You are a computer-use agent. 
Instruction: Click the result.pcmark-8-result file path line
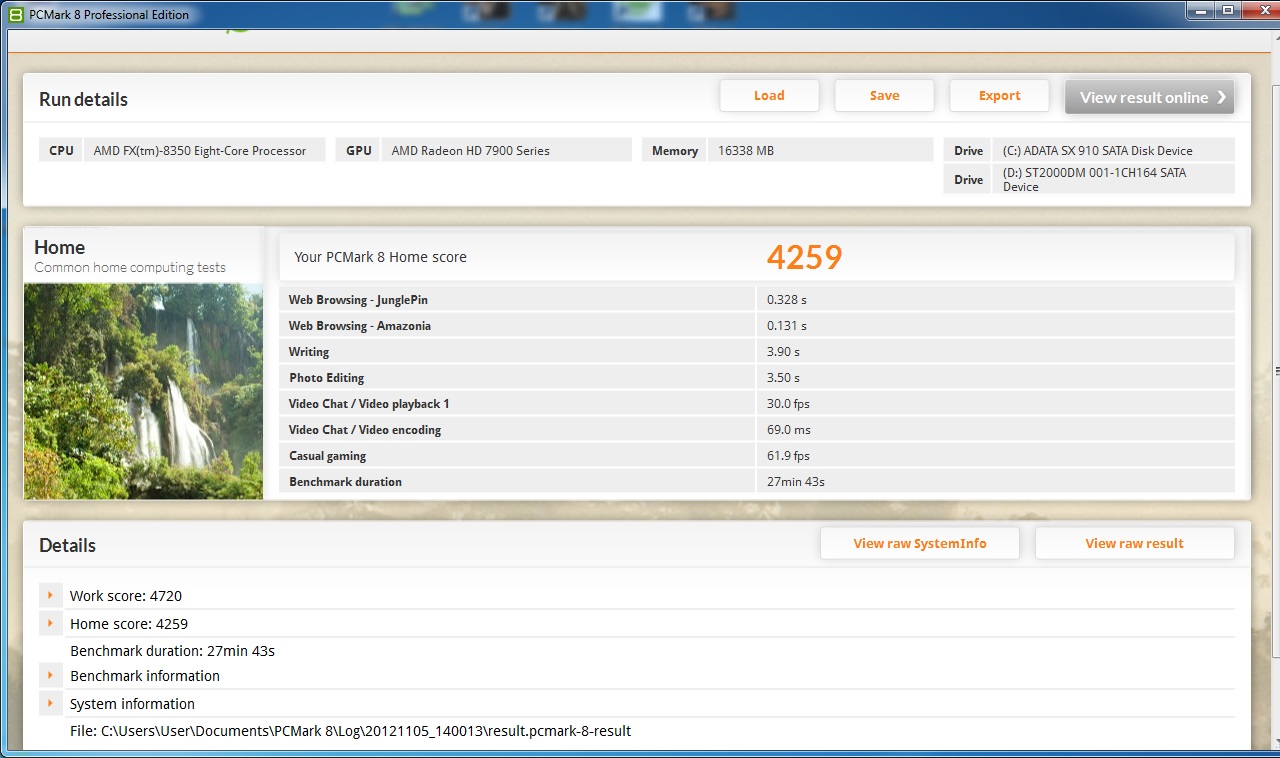pos(350,731)
